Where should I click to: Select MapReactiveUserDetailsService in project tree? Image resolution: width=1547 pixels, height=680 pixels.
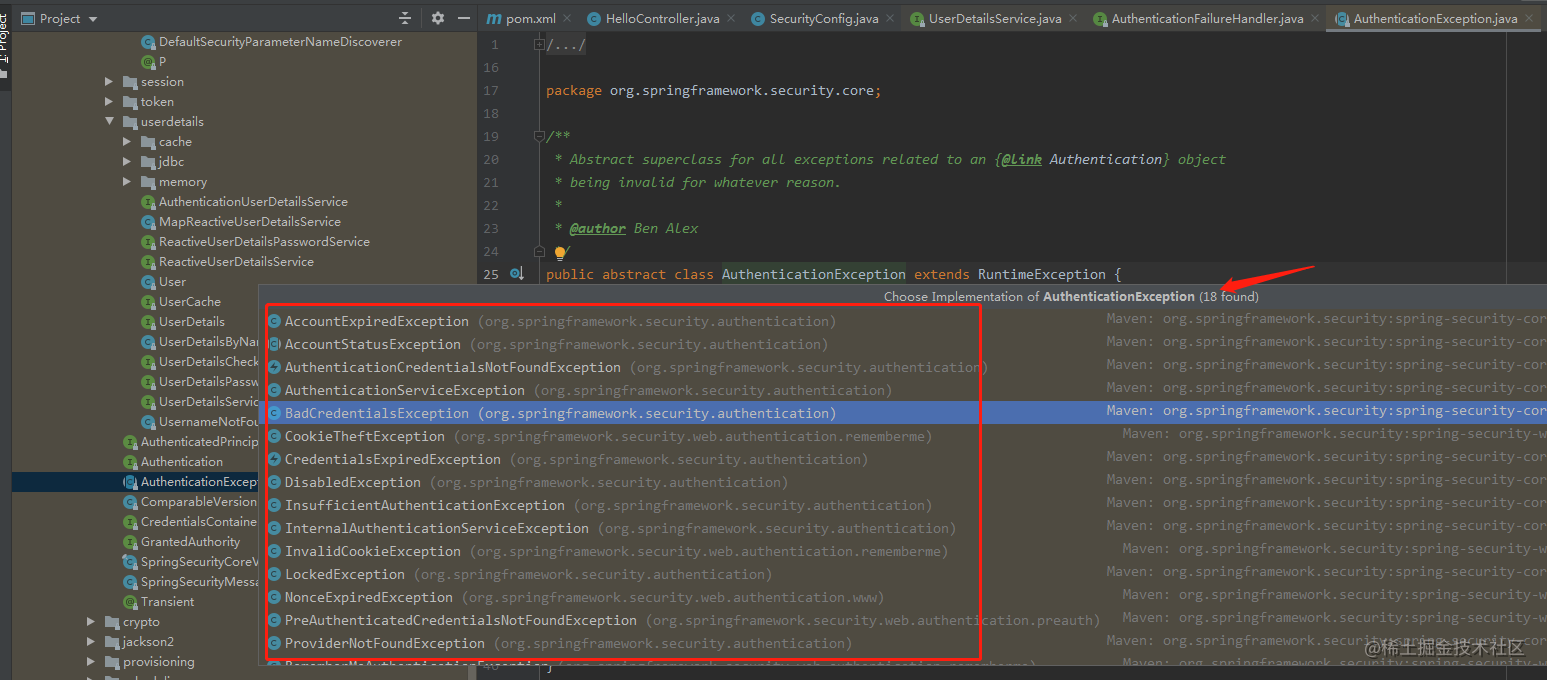tap(250, 222)
